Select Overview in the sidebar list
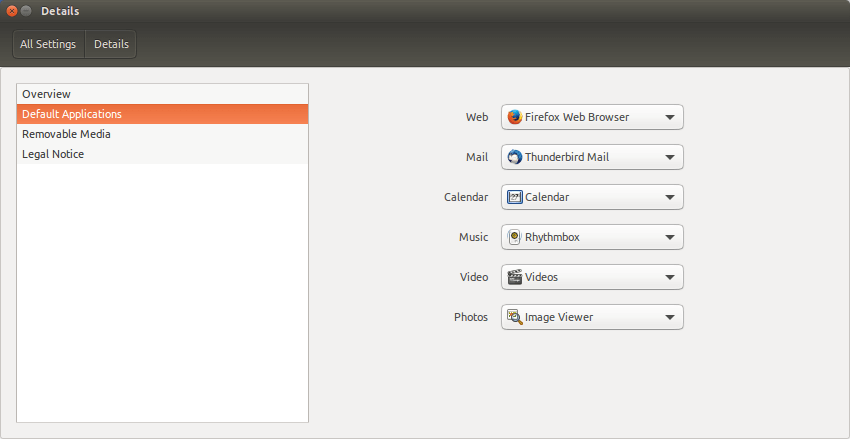 click(163, 94)
